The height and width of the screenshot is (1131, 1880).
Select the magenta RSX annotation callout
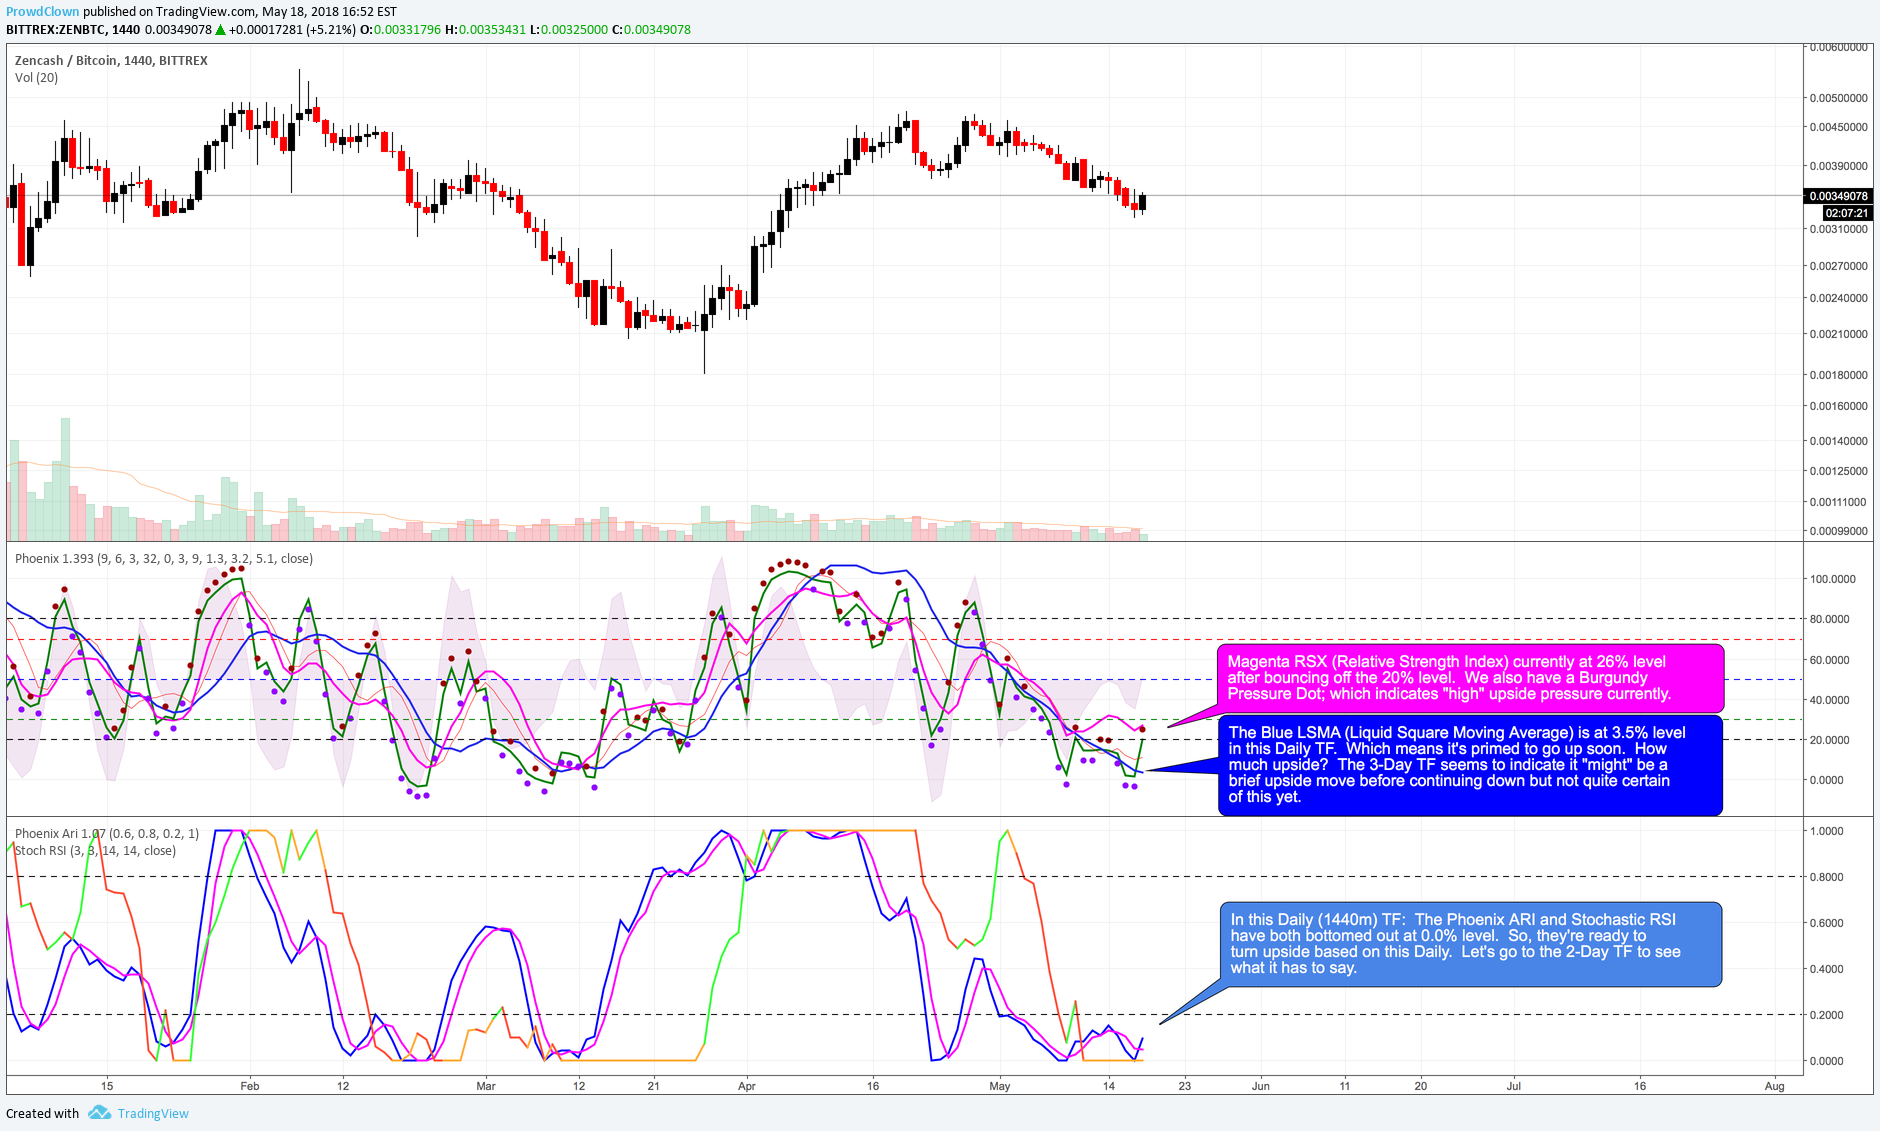coord(1470,678)
